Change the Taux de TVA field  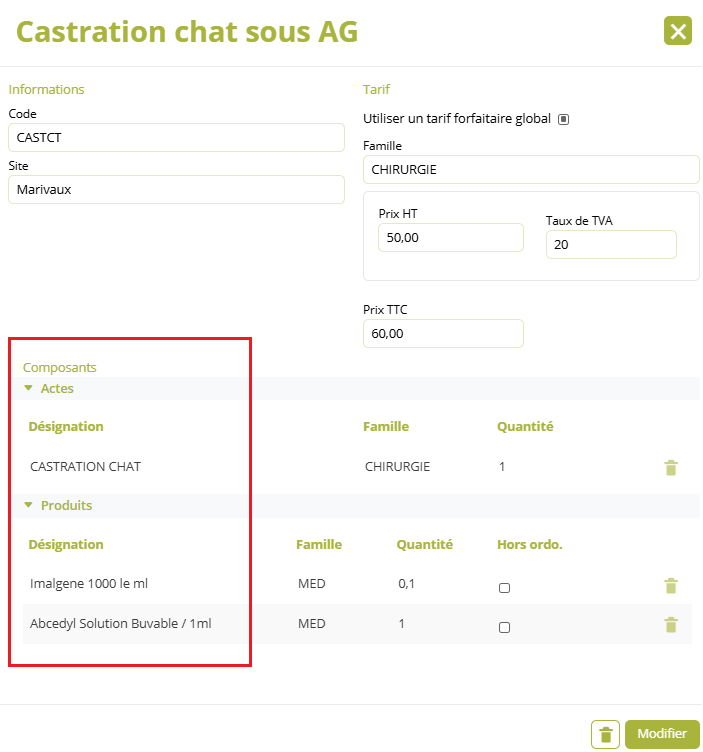point(611,245)
